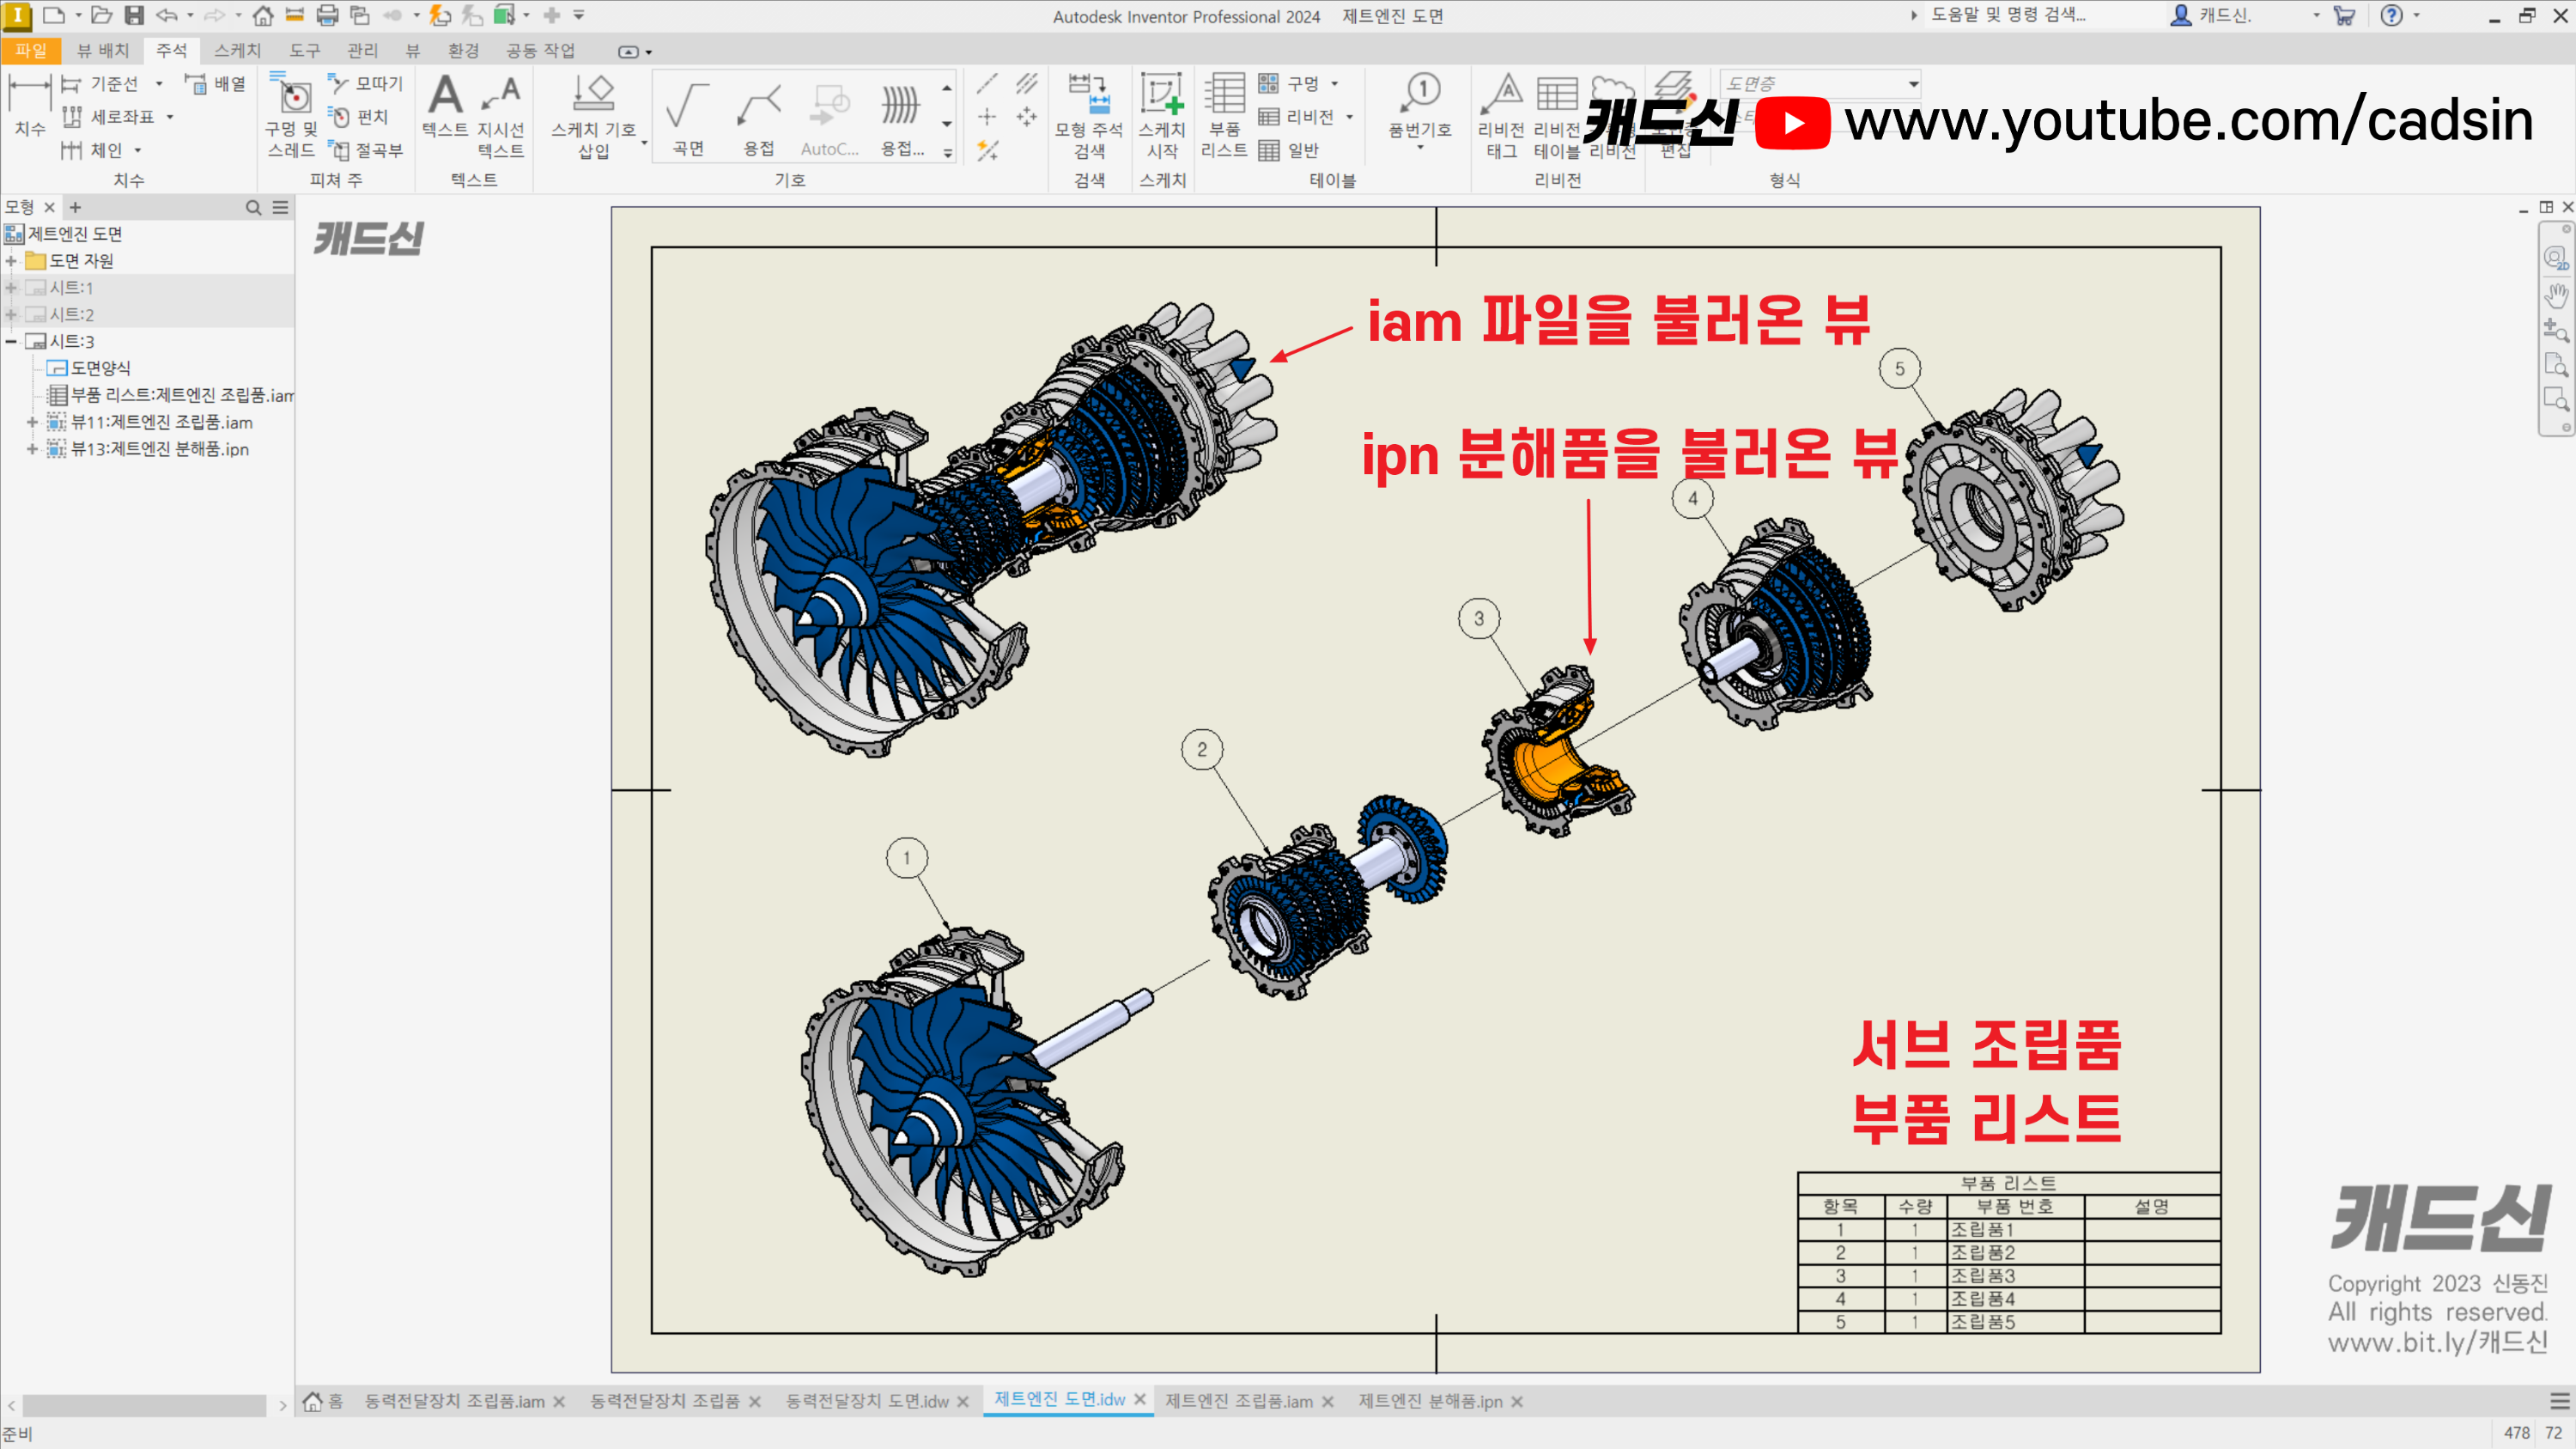This screenshot has width=2576, height=1449.
Task: Click the Save icon in quick access toolbar
Action: coord(134,15)
